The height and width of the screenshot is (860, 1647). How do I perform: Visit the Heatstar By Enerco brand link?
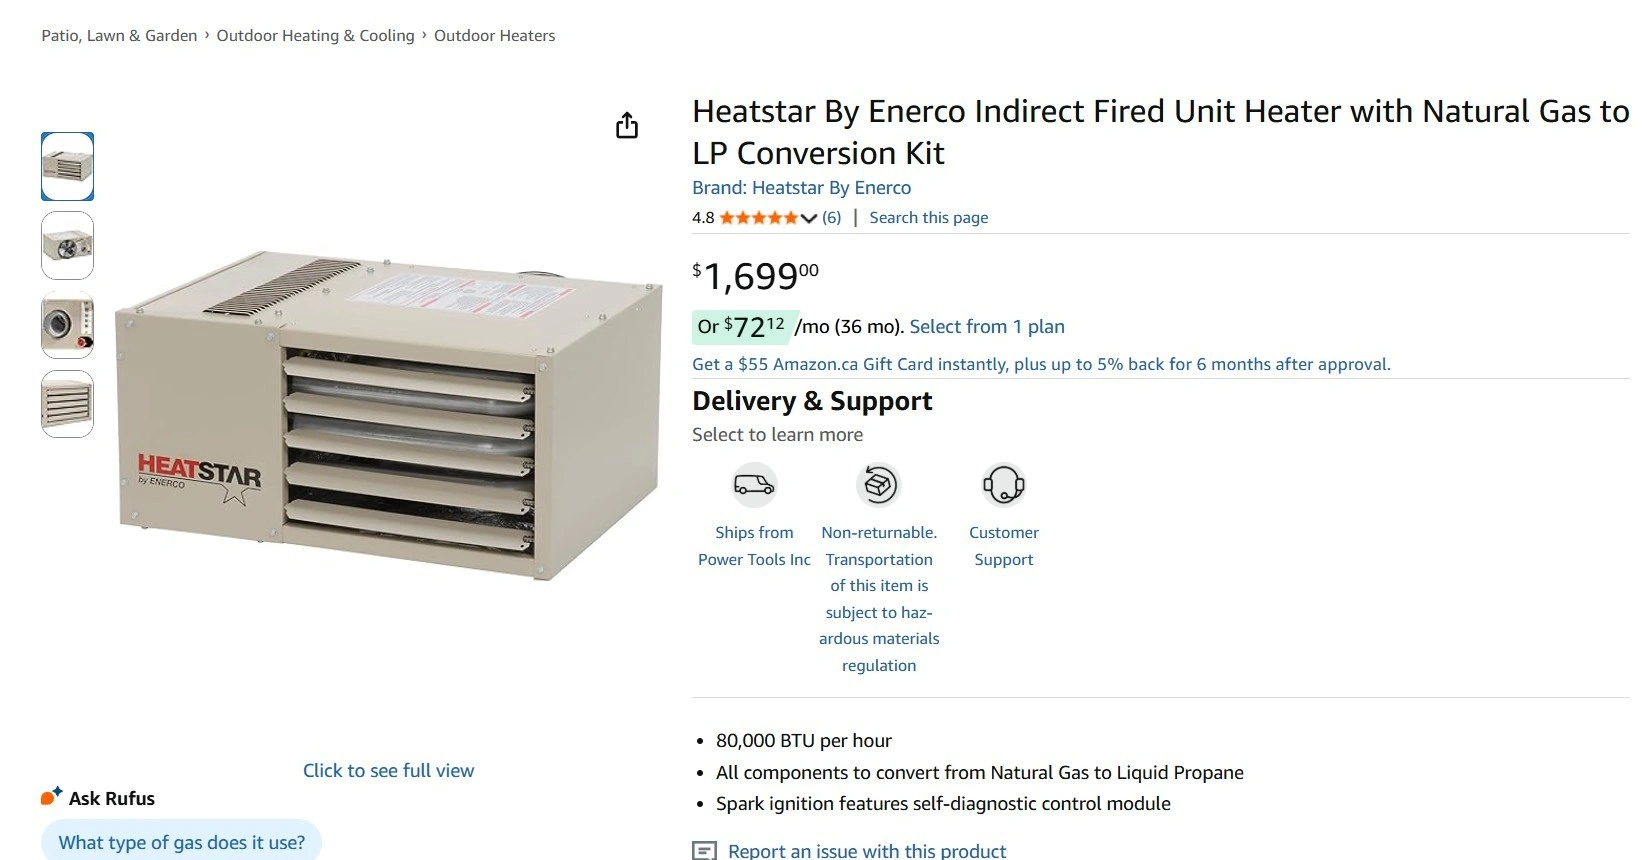point(801,188)
